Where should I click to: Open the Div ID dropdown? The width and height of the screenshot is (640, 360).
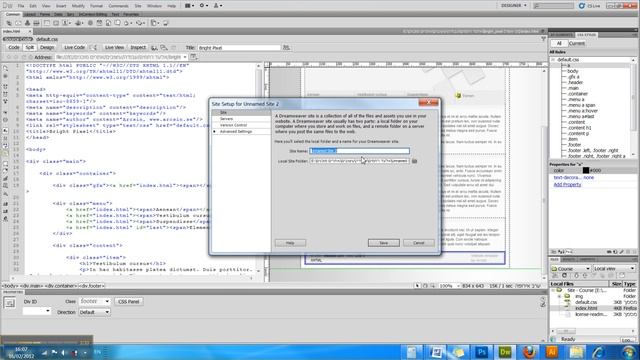pyautogui.click(x=37, y=311)
